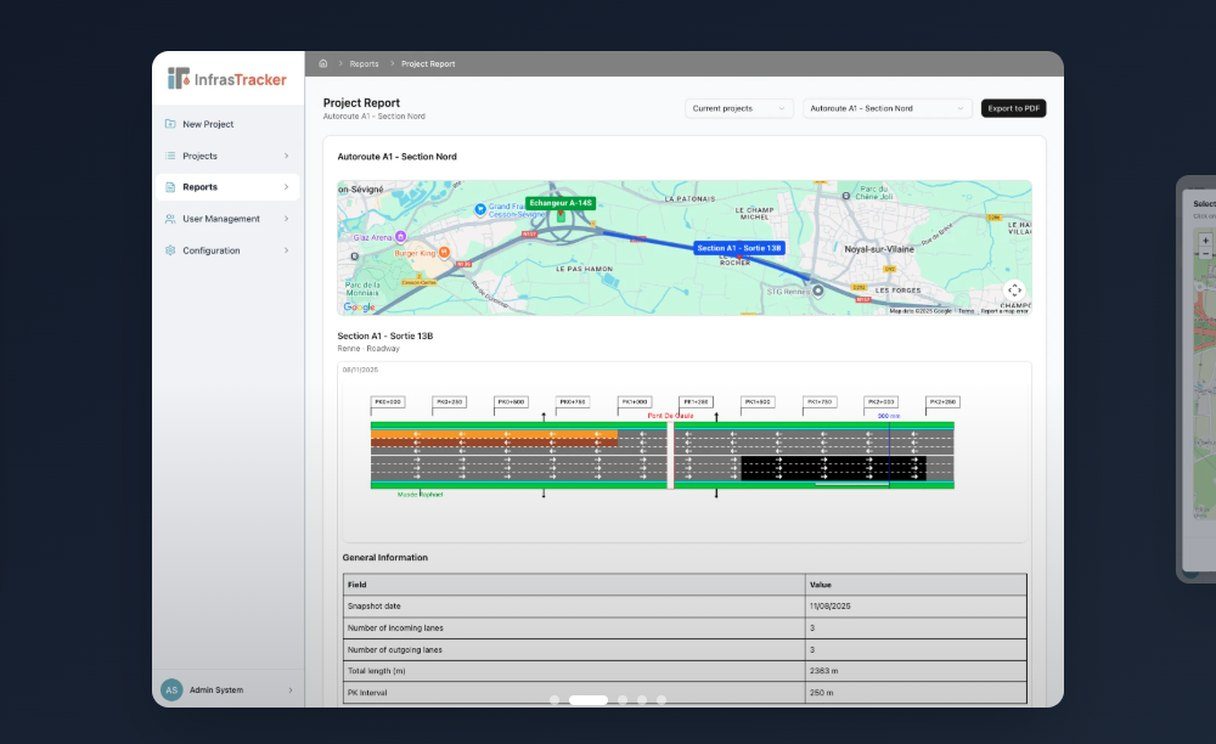Click the Glaz Arena map pin
This screenshot has width=1216, height=744.
click(x=400, y=237)
